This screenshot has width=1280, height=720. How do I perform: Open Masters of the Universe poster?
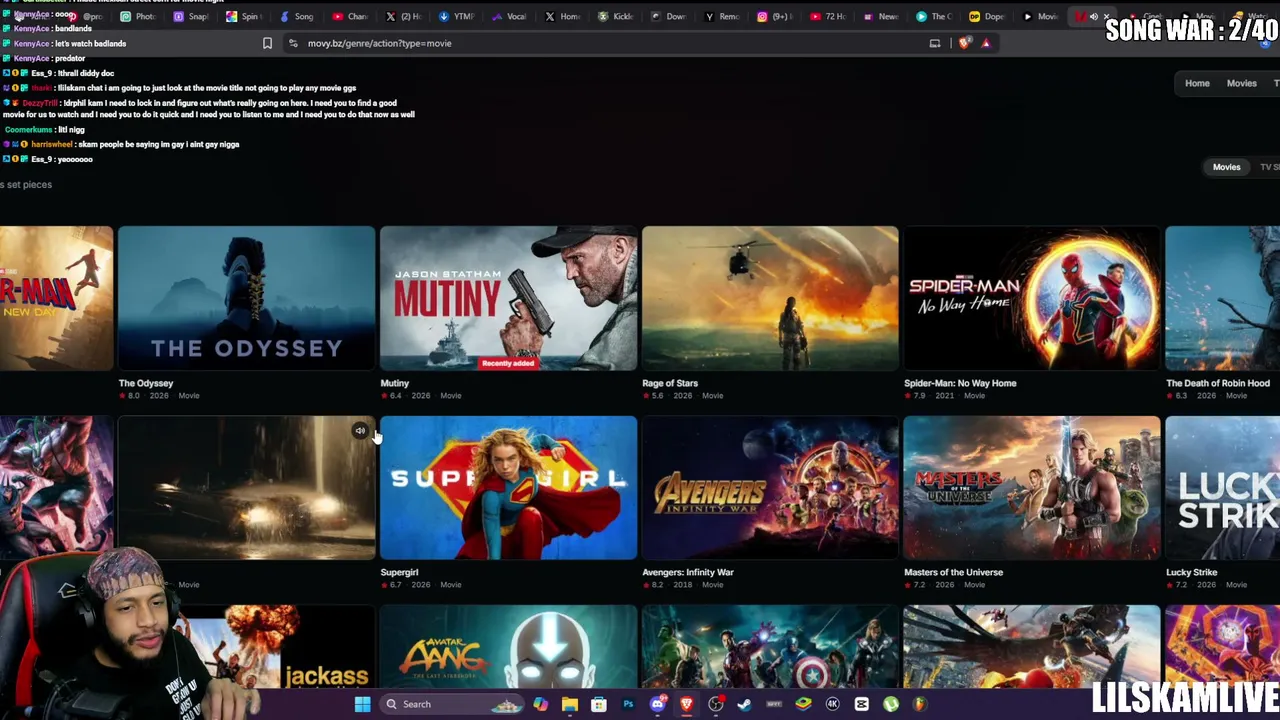click(1032, 488)
